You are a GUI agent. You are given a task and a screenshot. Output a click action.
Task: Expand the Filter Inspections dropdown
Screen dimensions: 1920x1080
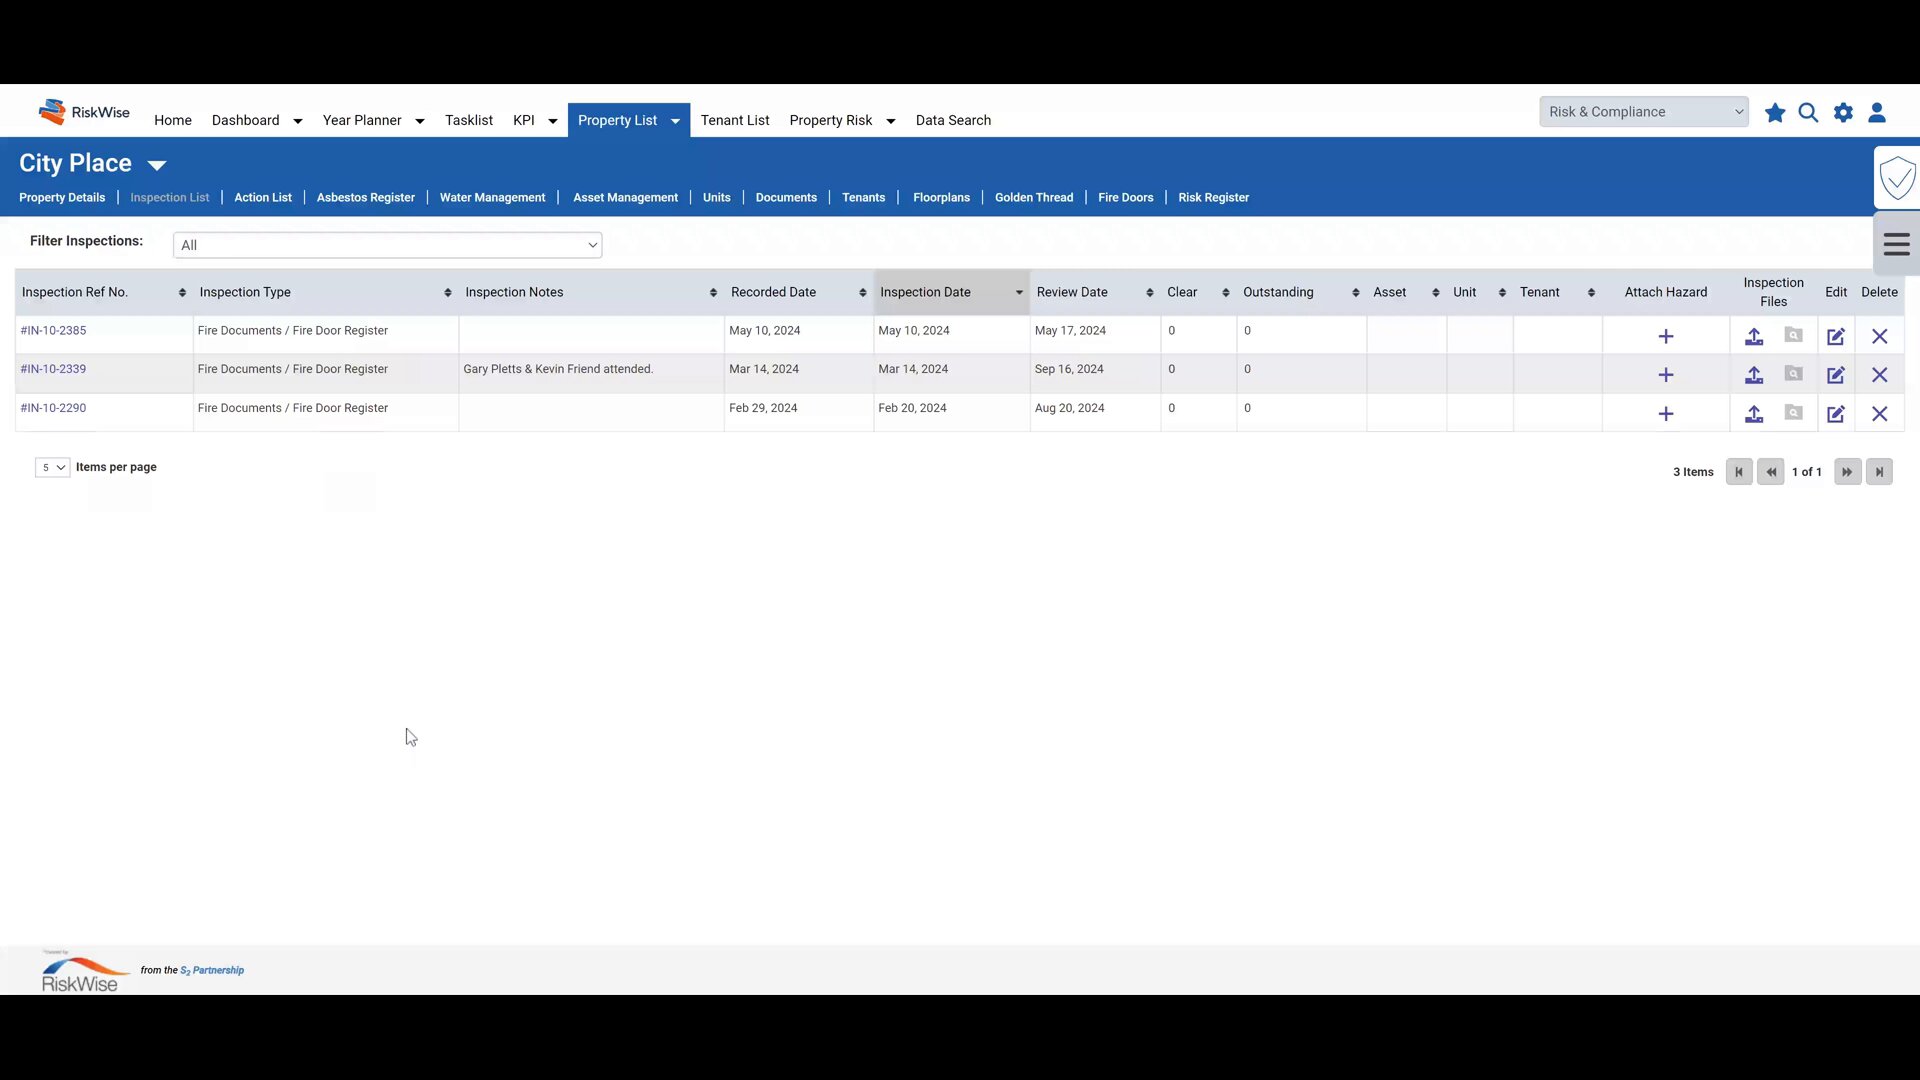click(x=387, y=245)
